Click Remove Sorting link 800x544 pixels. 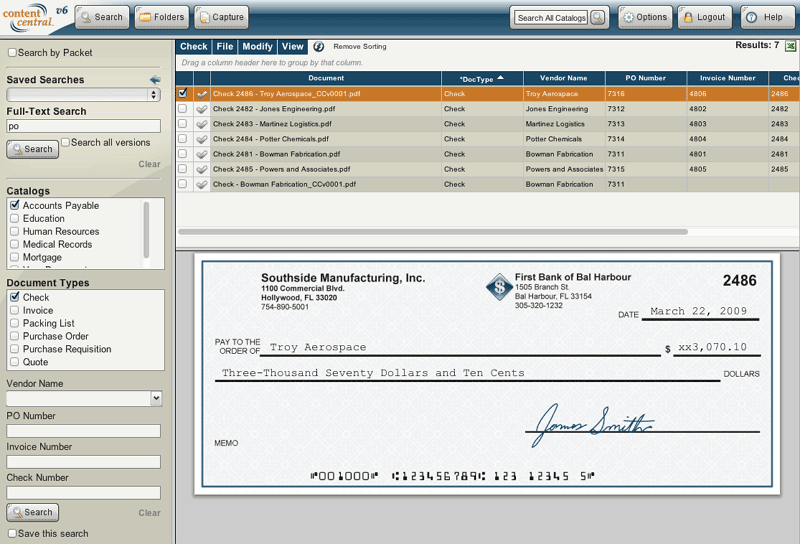click(360, 46)
